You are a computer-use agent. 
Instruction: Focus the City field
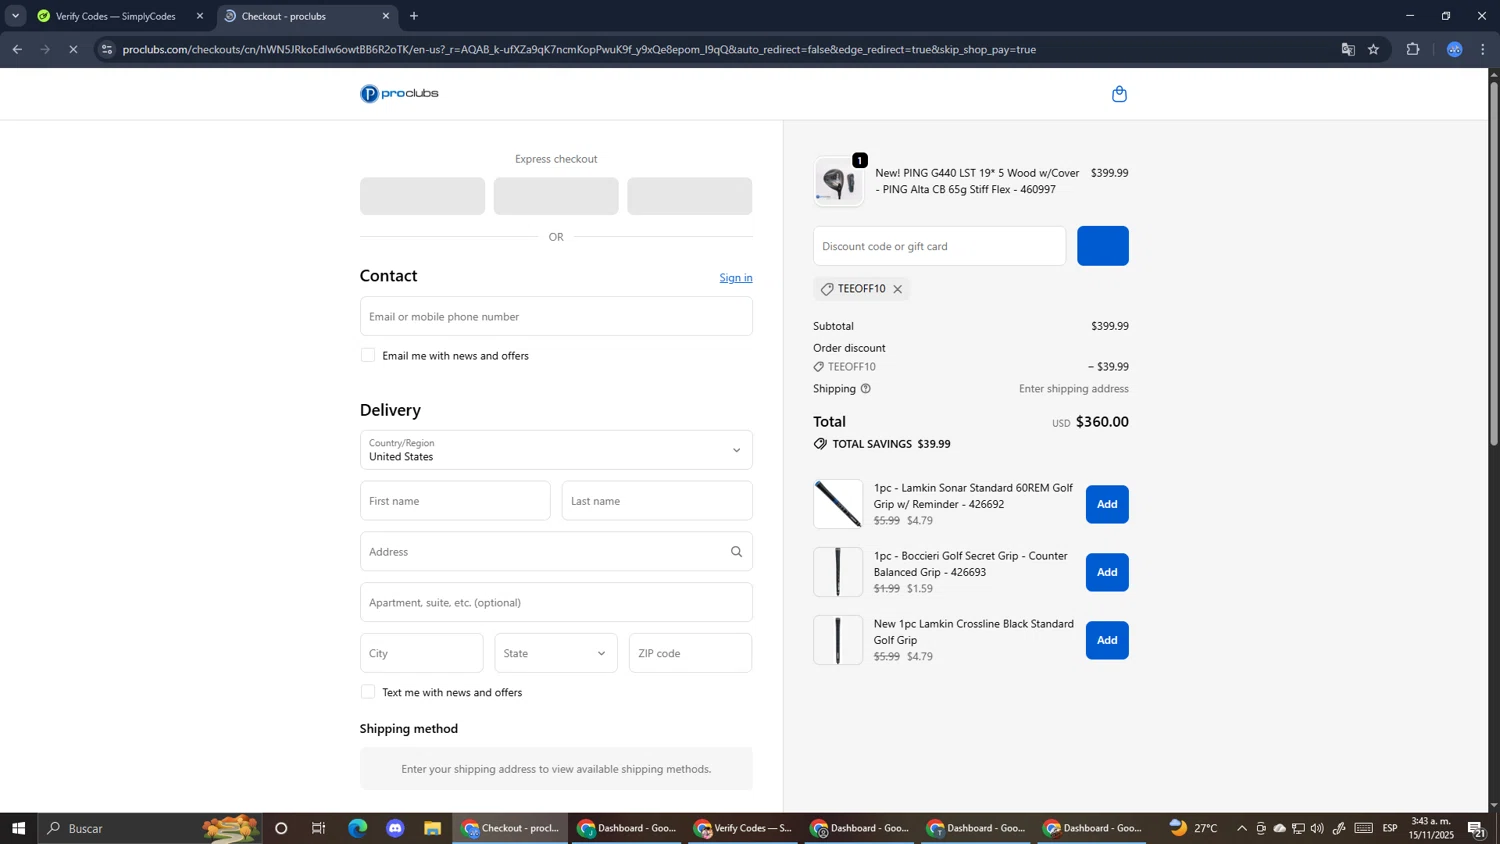tap(422, 653)
